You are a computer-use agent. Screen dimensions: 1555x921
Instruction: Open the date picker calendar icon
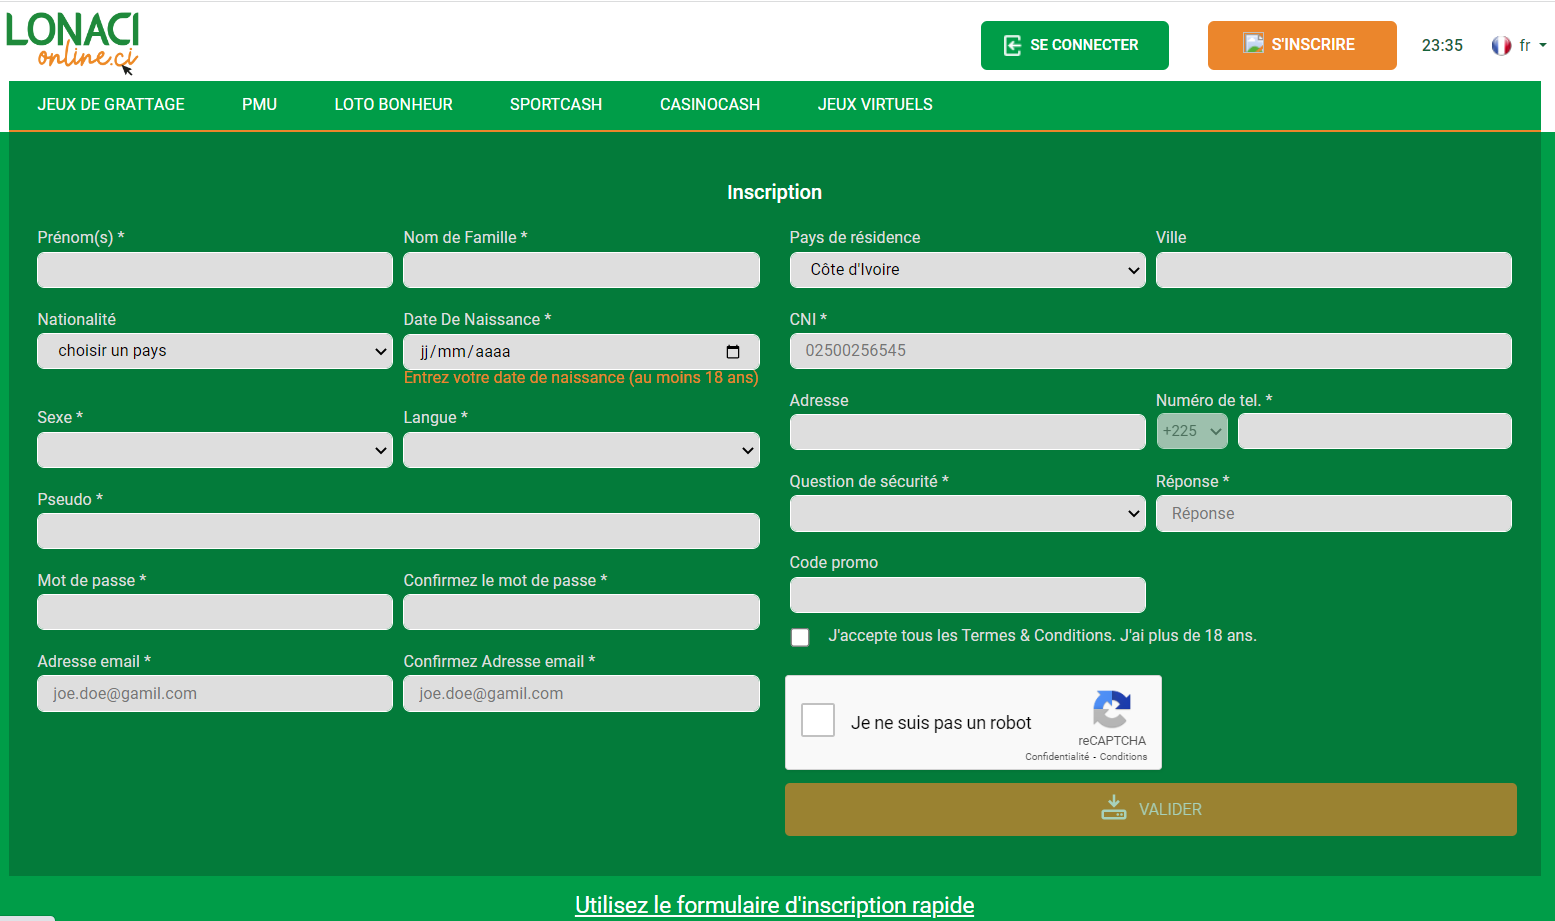click(x=733, y=351)
